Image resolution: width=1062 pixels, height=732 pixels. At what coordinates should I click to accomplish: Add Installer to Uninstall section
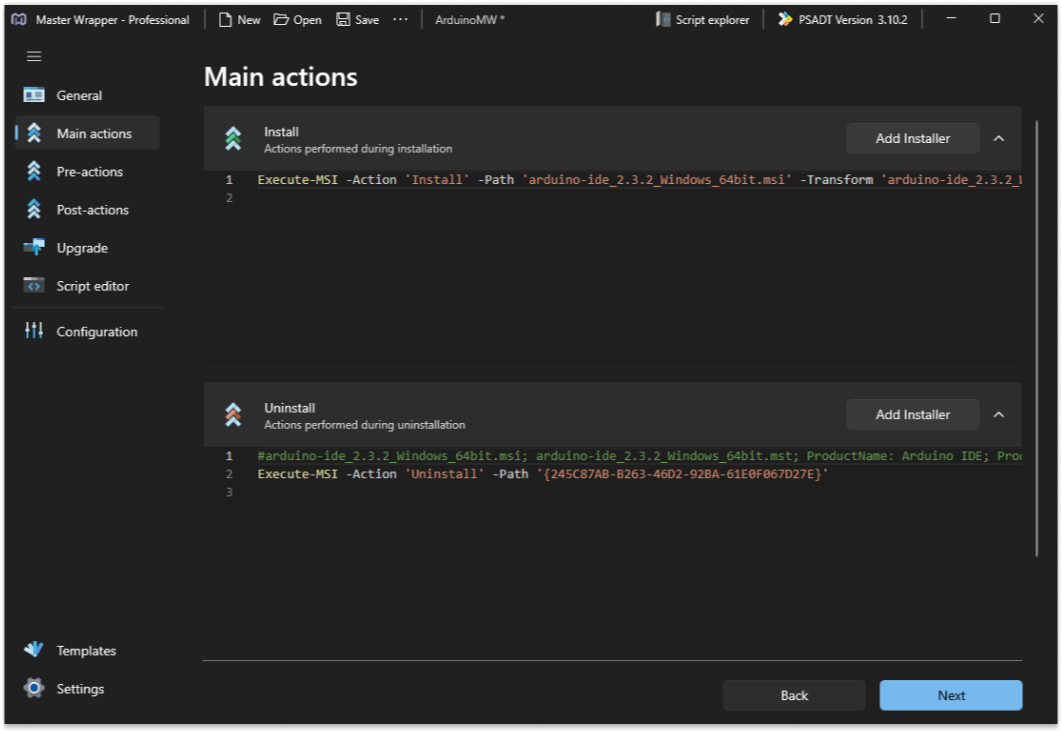coord(912,414)
